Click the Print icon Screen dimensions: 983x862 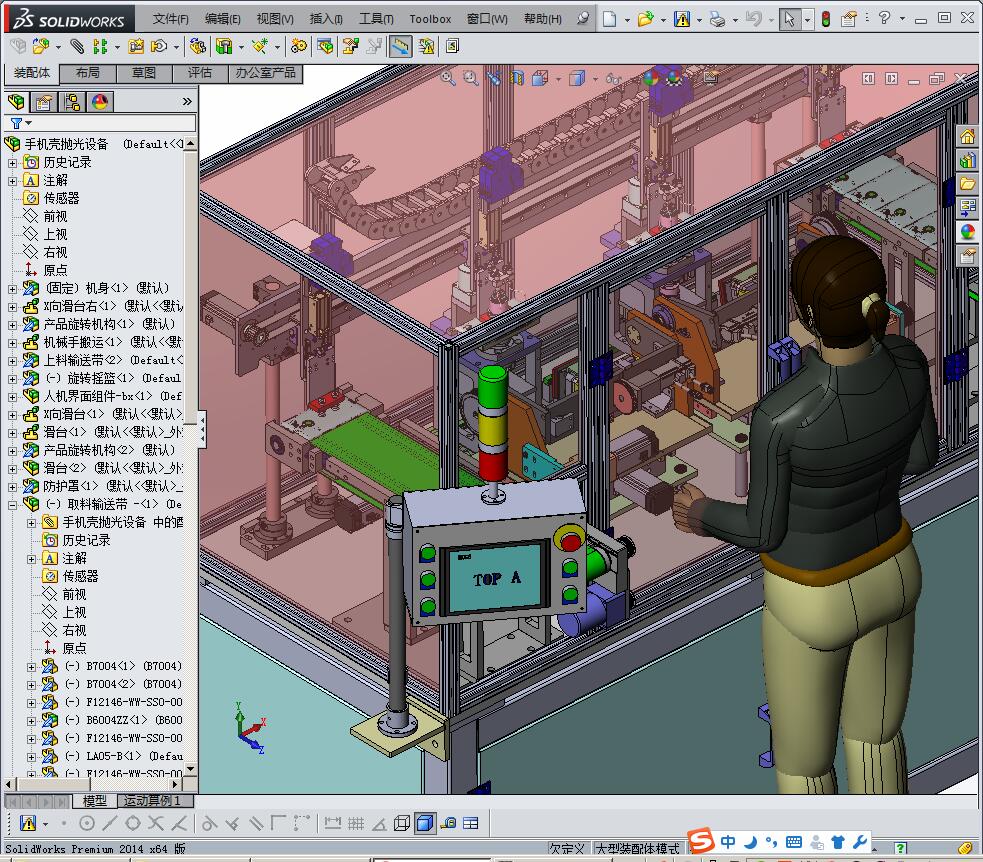click(717, 19)
